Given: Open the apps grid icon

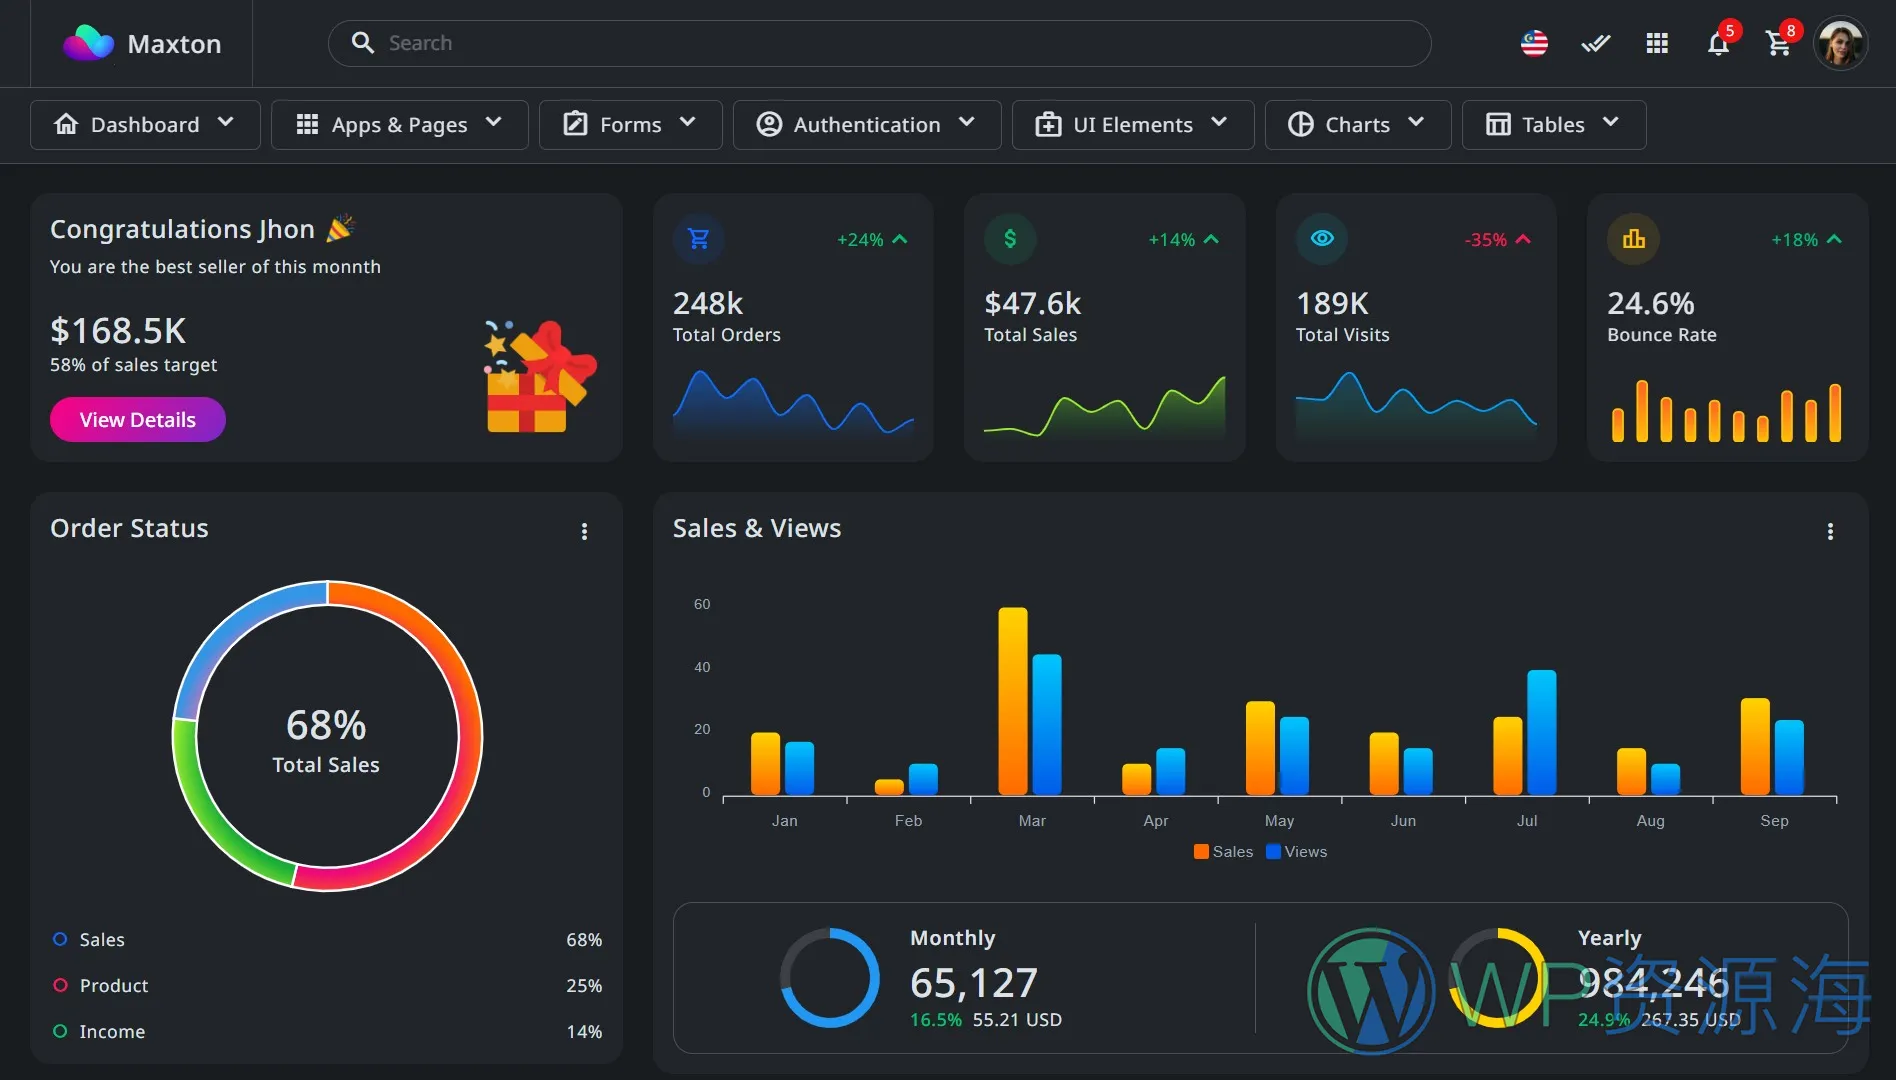Looking at the screenshot, I should (x=1657, y=43).
